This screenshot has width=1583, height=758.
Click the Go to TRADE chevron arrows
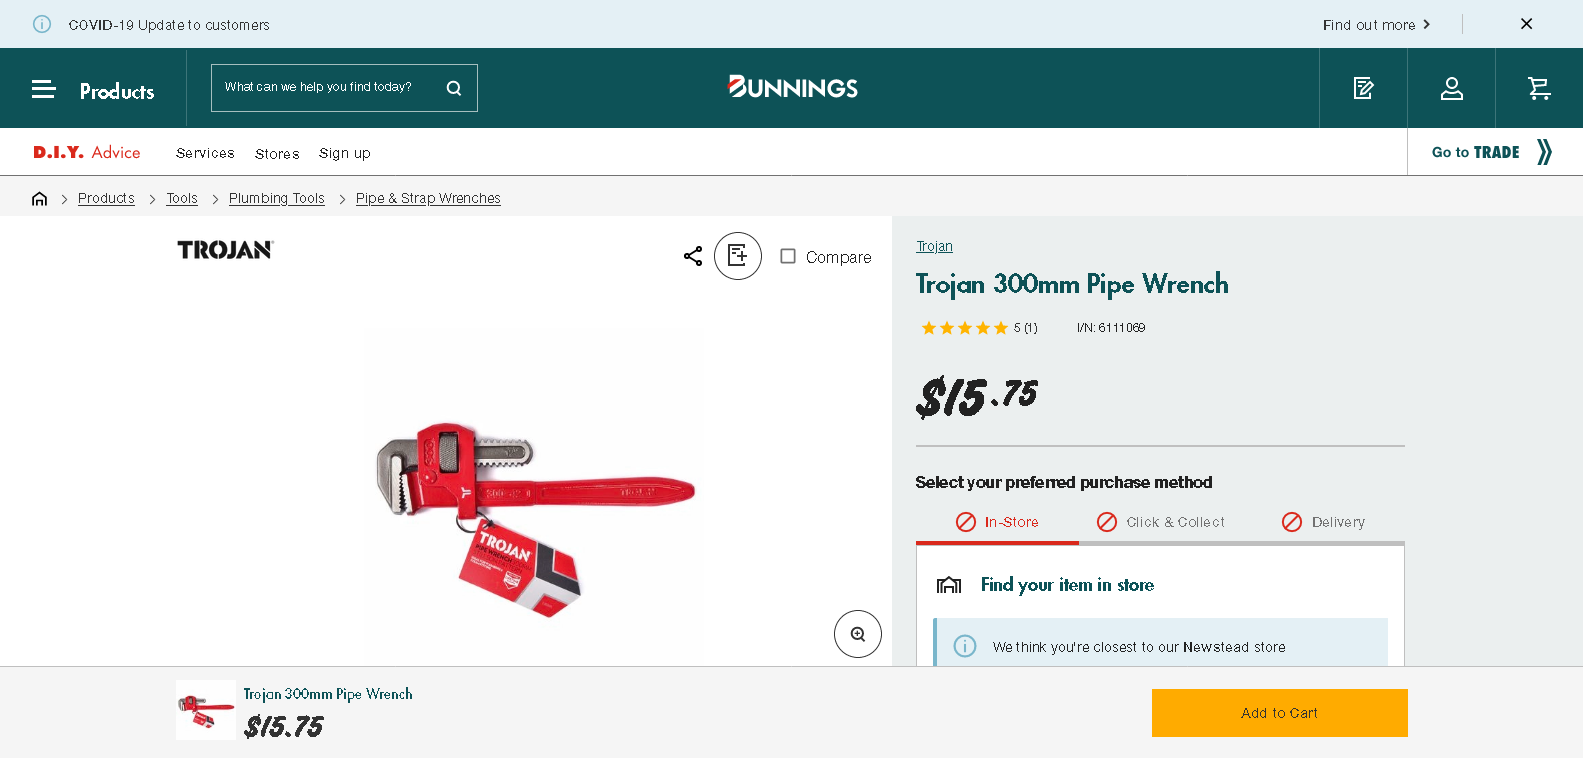[1544, 152]
